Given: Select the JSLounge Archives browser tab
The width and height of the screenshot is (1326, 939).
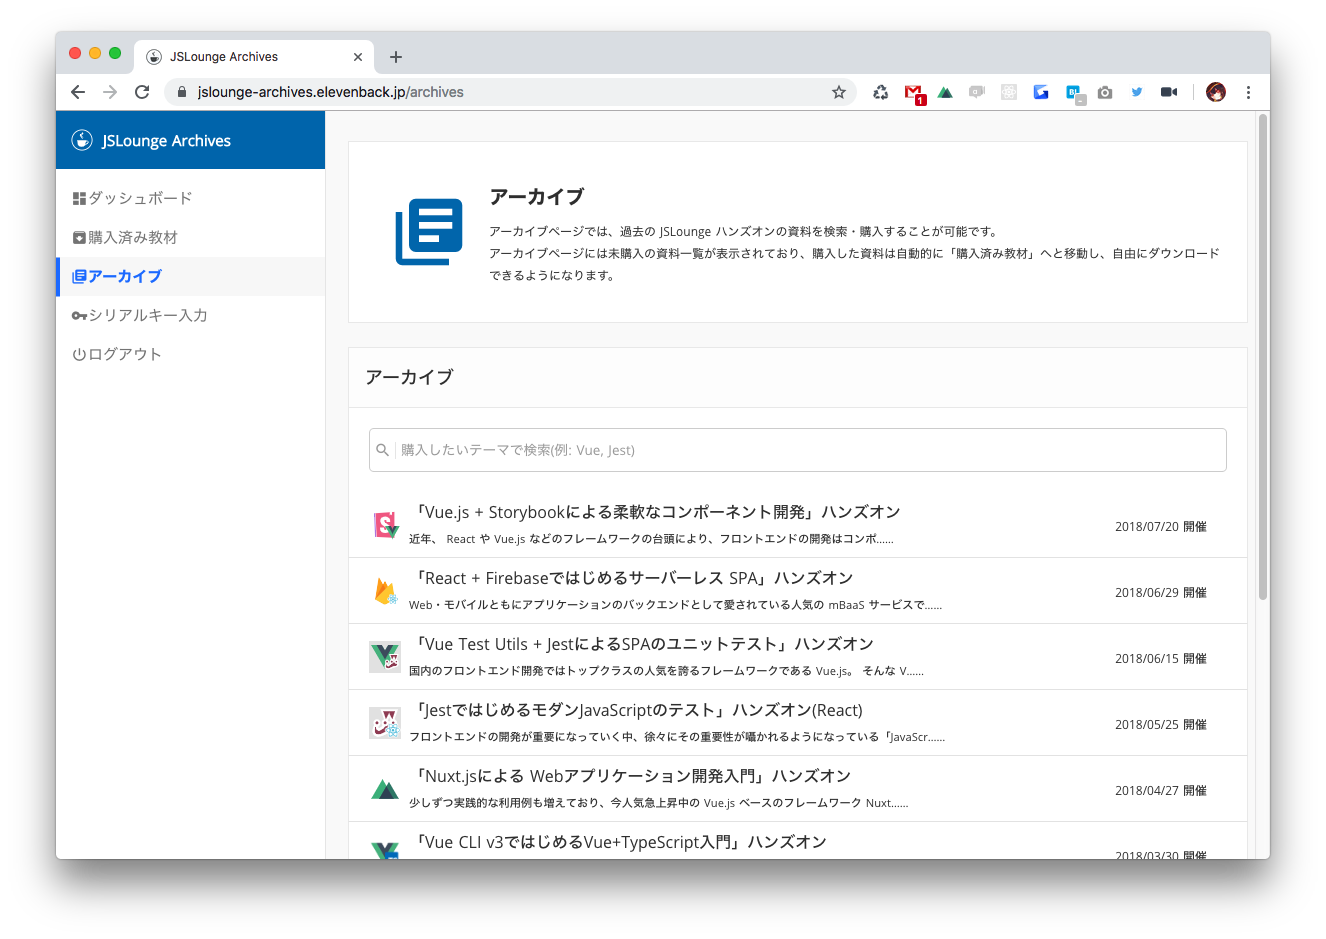Looking at the screenshot, I should (x=250, y=56).
